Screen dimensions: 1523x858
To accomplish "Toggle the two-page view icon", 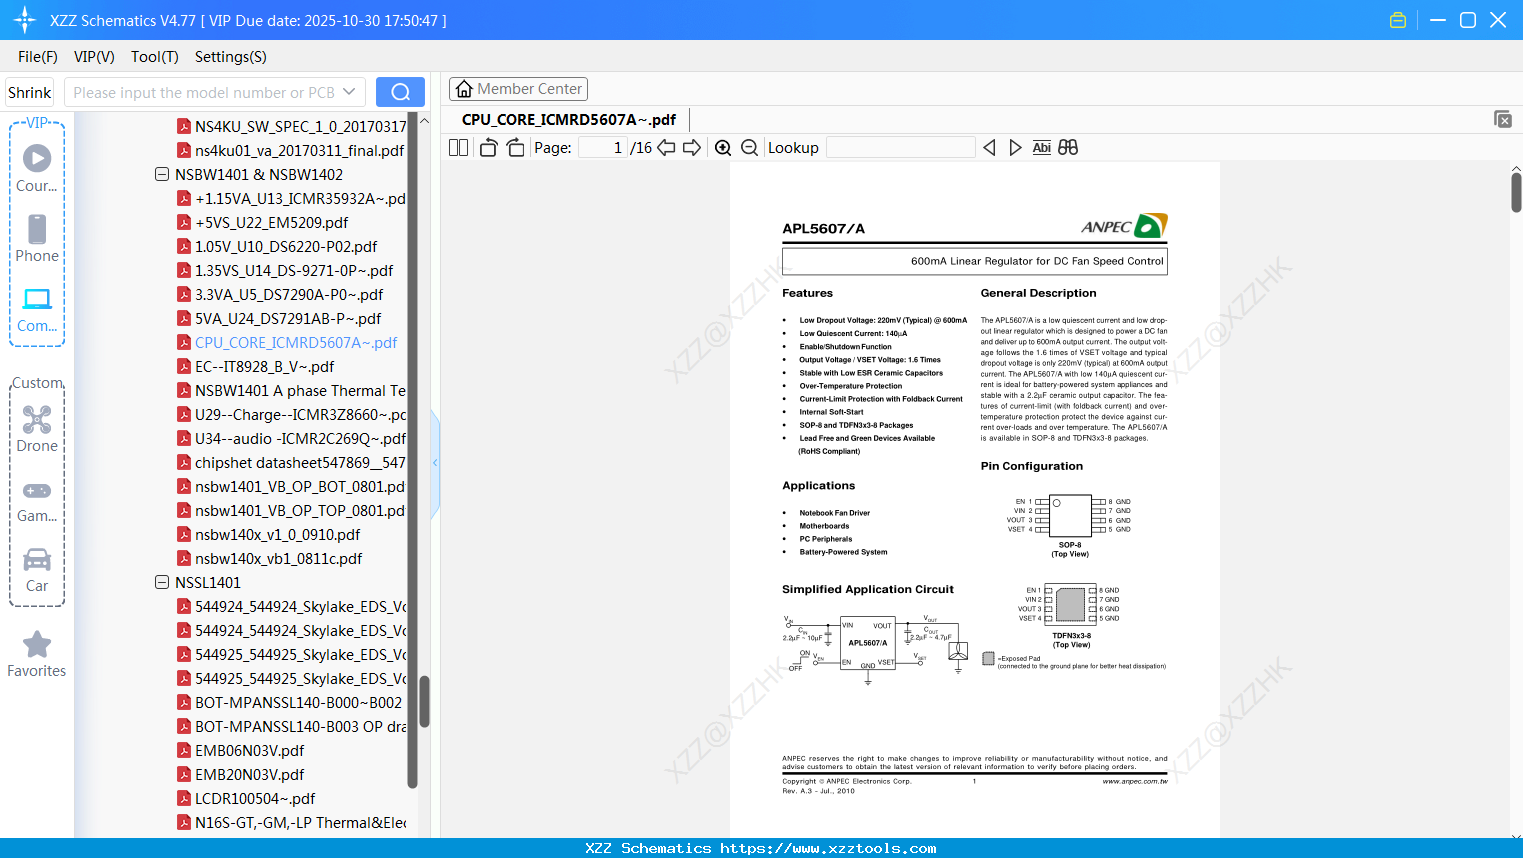I will (x=458, y=148).
